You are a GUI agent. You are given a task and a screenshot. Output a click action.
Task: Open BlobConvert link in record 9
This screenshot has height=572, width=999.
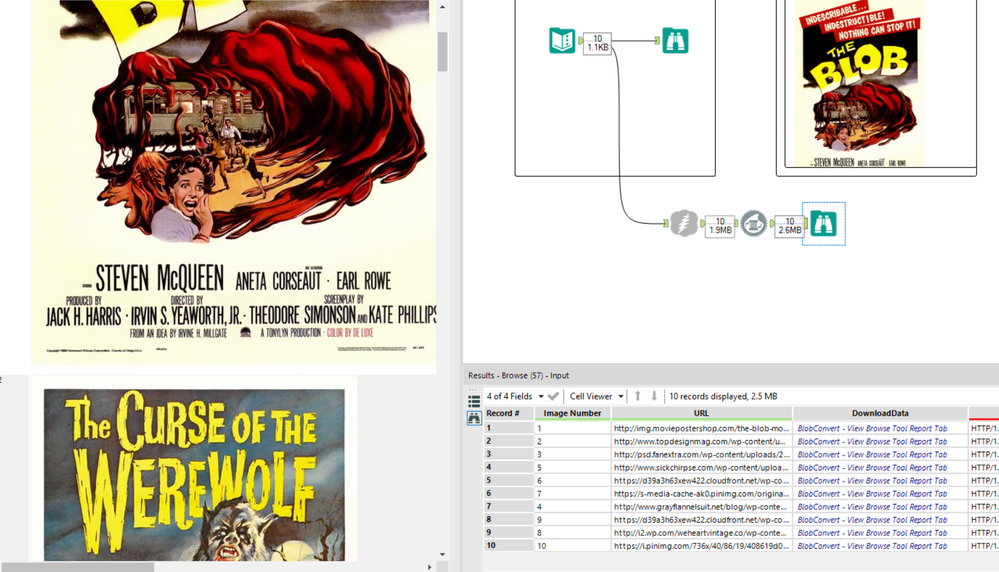click(x=872, y=533)
